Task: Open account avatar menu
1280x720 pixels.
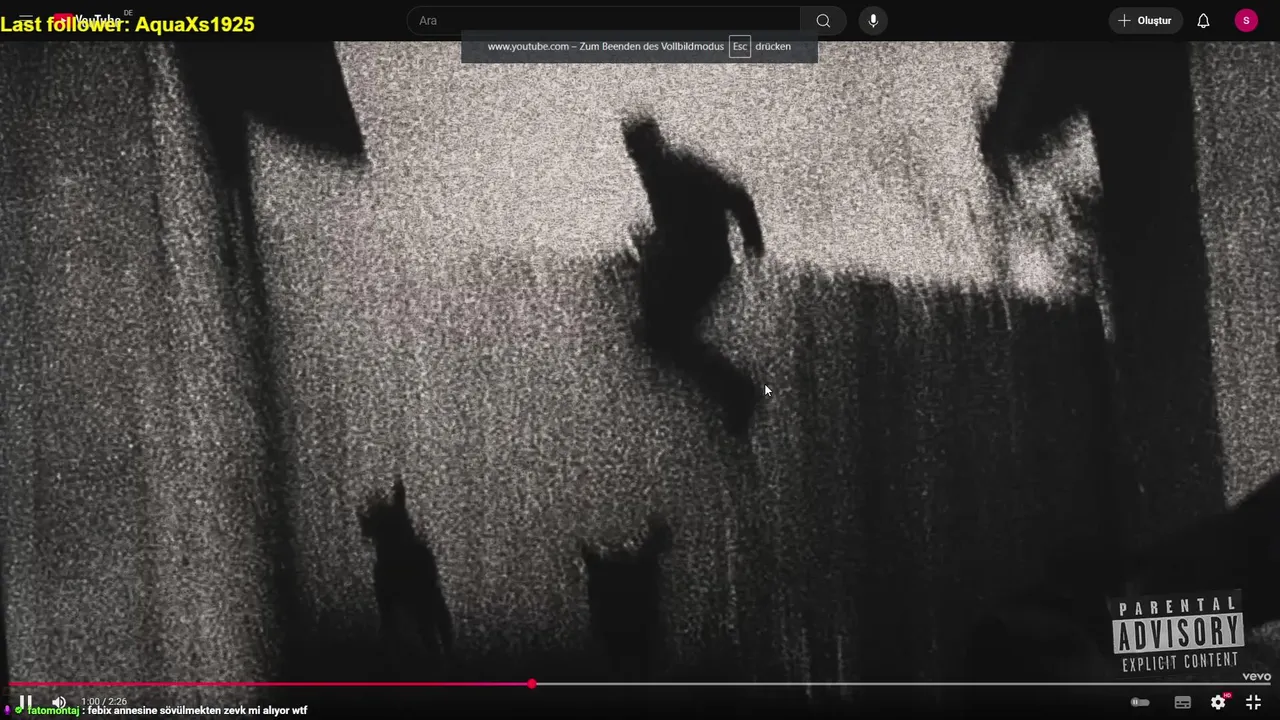Action: pos(1246,20)
